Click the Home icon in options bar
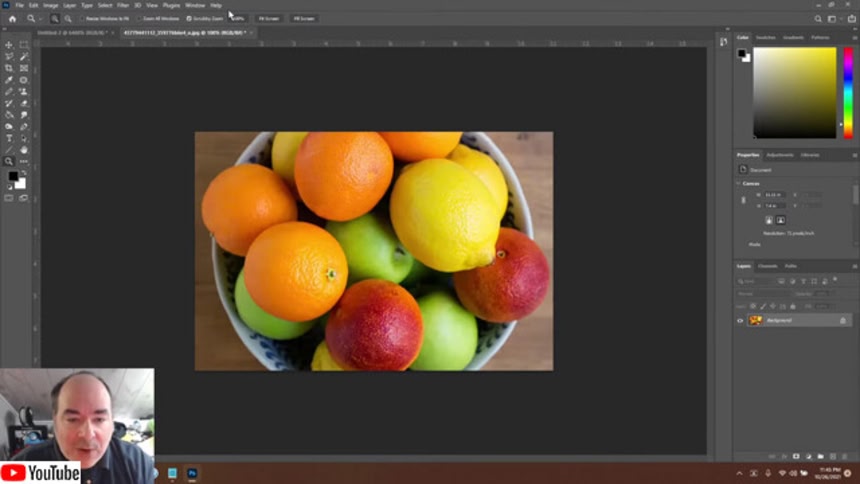 point(12,18)
